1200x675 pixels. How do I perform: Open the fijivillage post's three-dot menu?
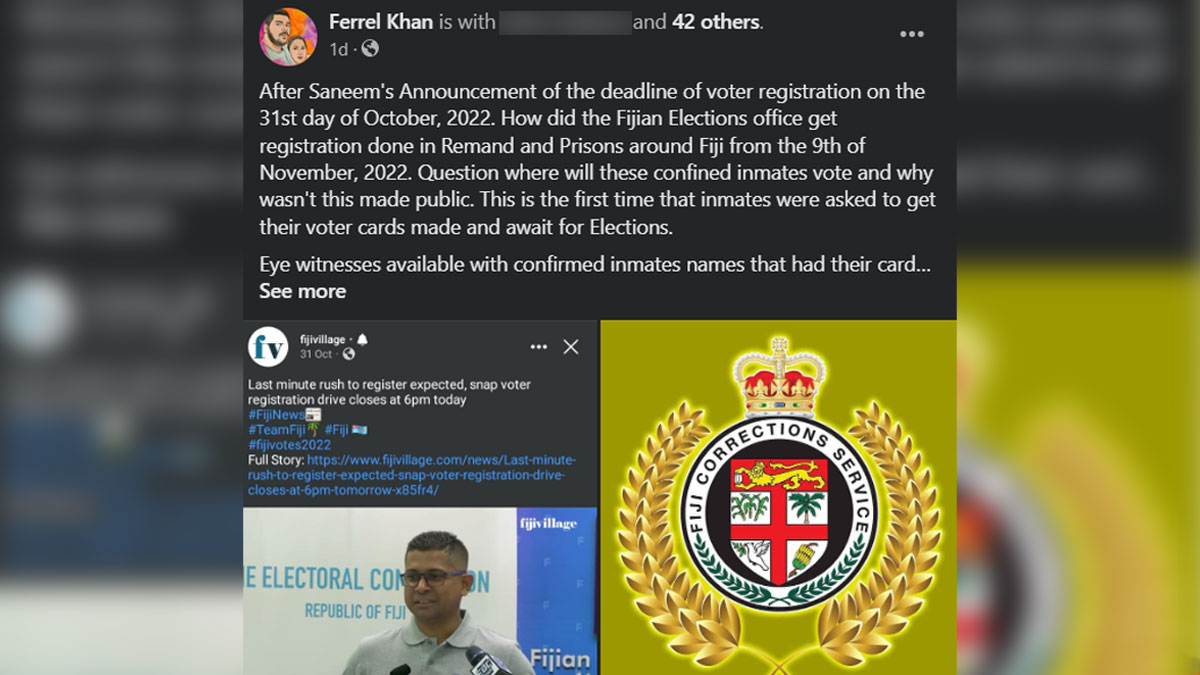539,346
